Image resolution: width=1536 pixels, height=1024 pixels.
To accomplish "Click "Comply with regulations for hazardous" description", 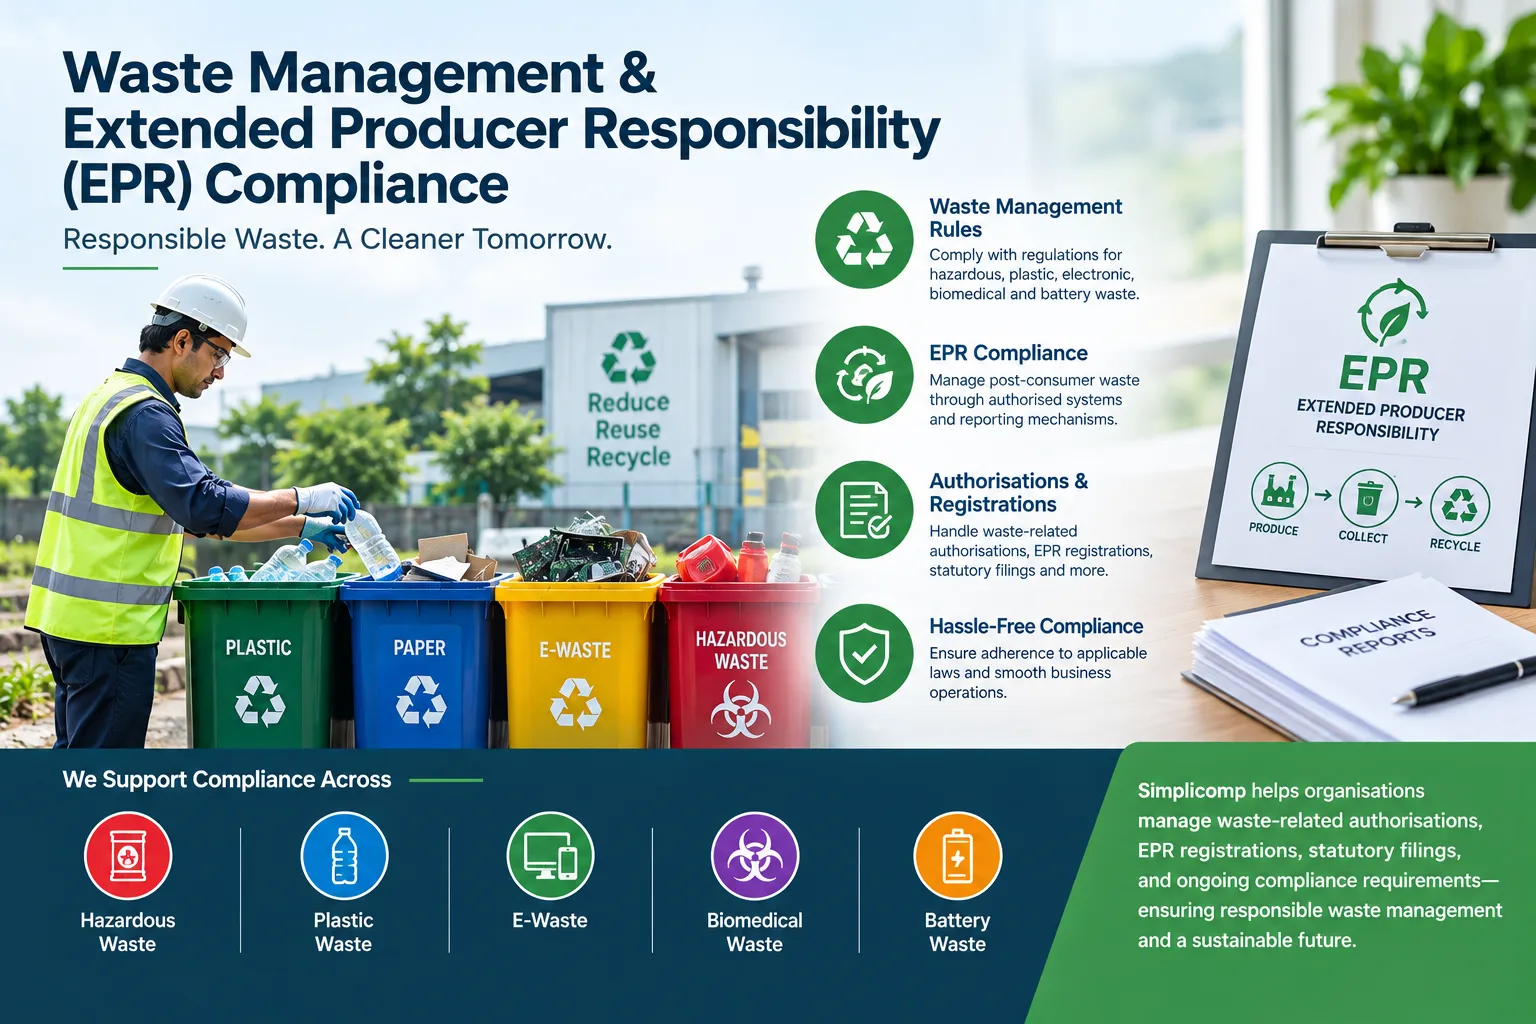I will [x=1034, y=274].
